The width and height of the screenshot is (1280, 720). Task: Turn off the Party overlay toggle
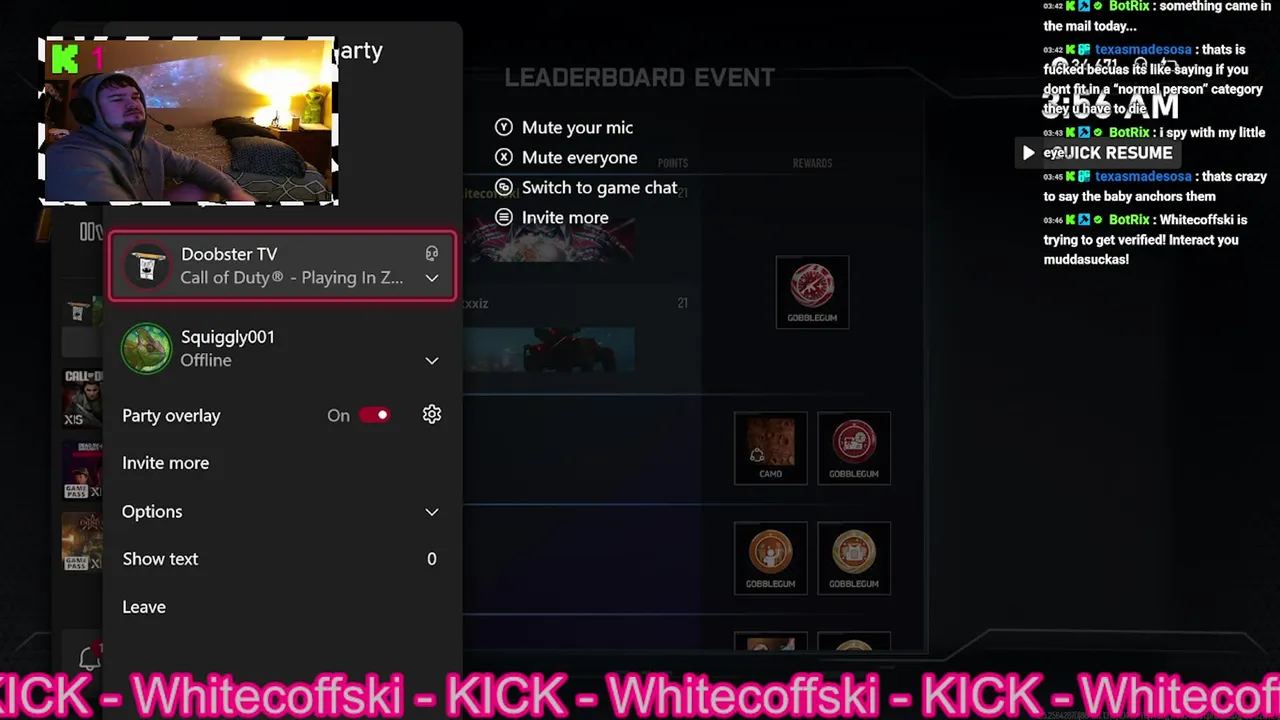[x=375, y=415]
